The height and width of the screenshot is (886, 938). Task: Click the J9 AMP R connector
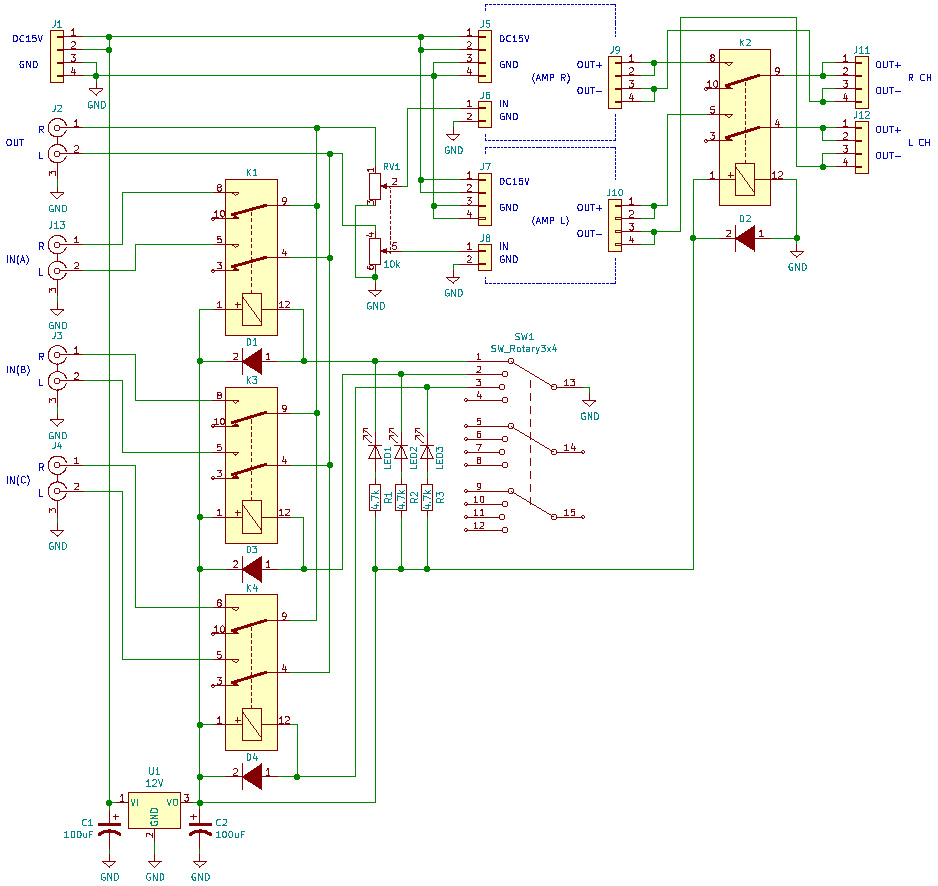click(x=615, y=78)
